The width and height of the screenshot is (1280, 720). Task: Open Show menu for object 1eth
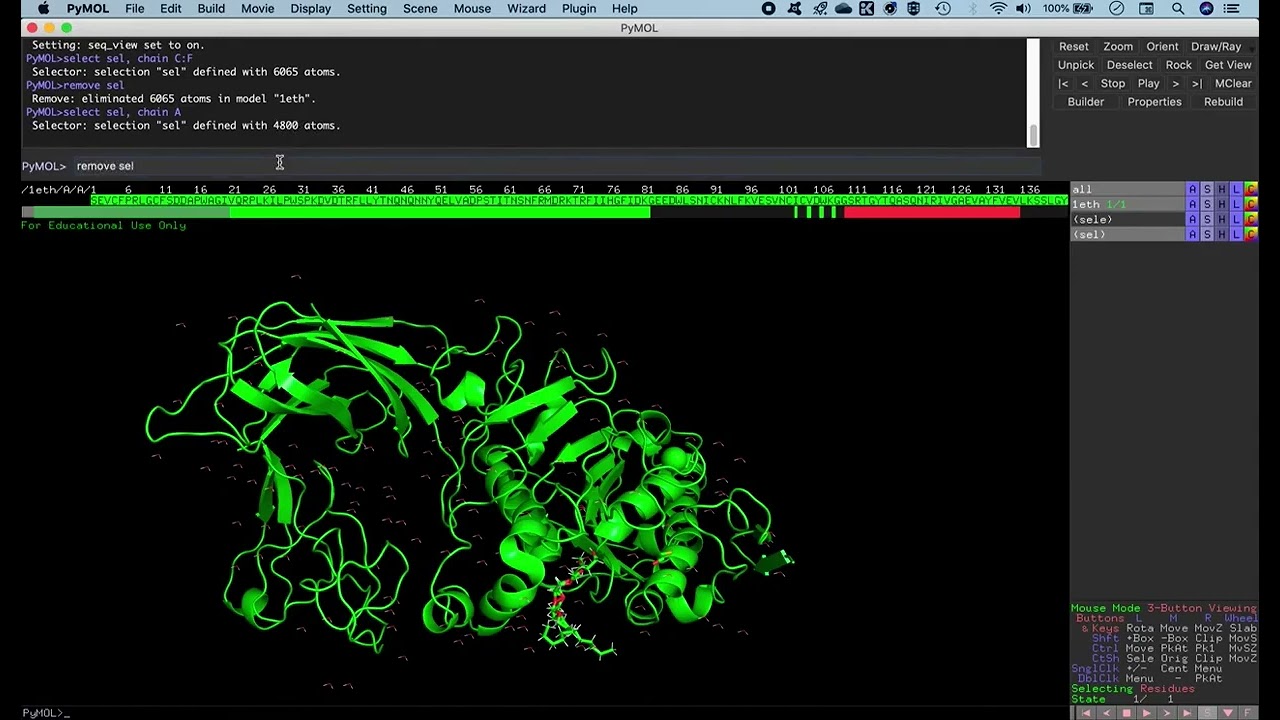click(1207, 204)
